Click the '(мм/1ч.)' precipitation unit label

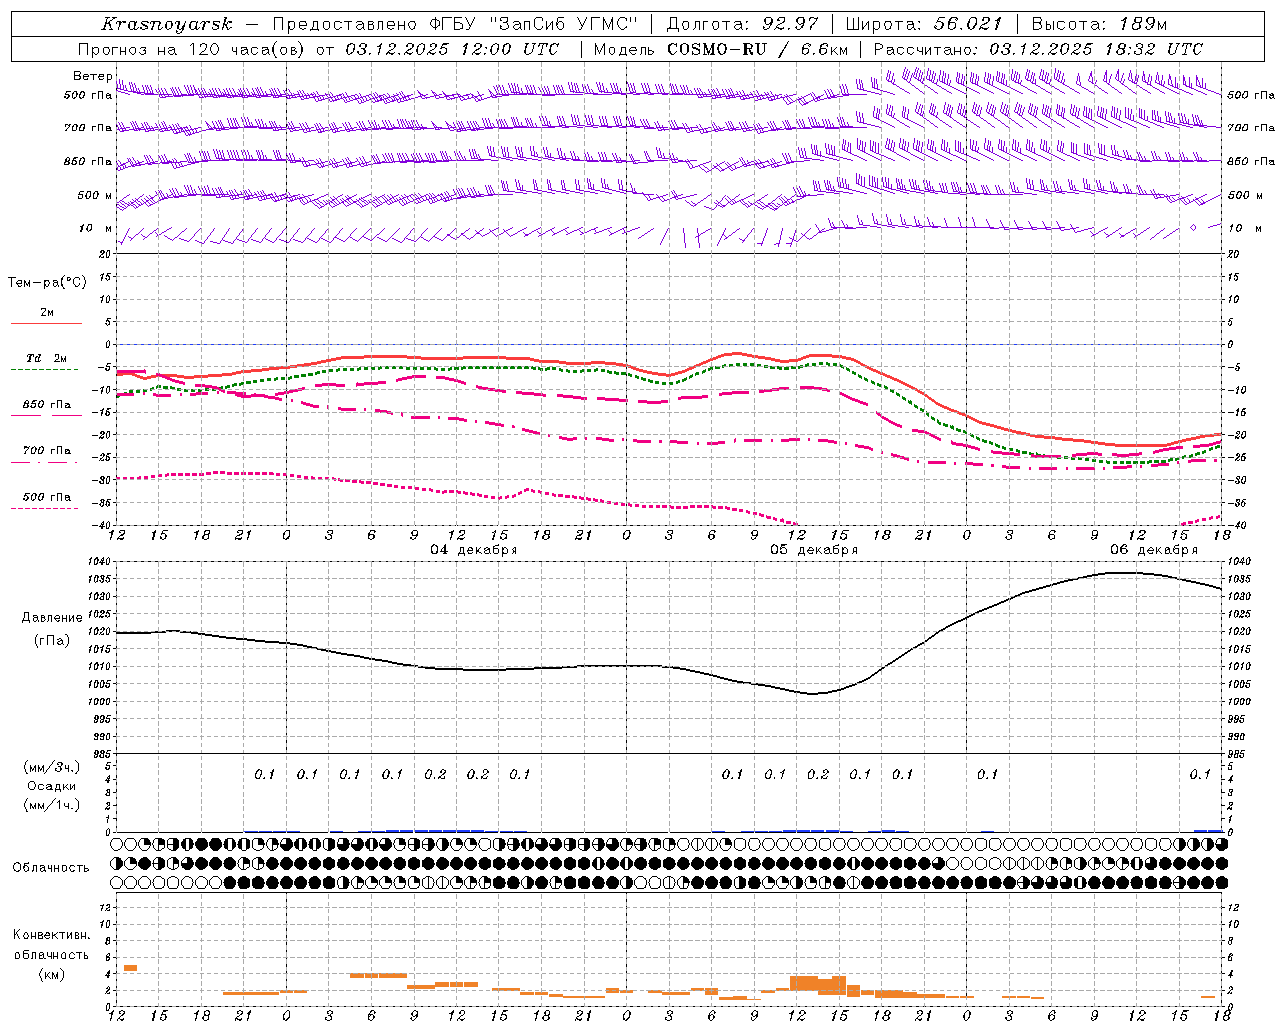pos(52,805)
